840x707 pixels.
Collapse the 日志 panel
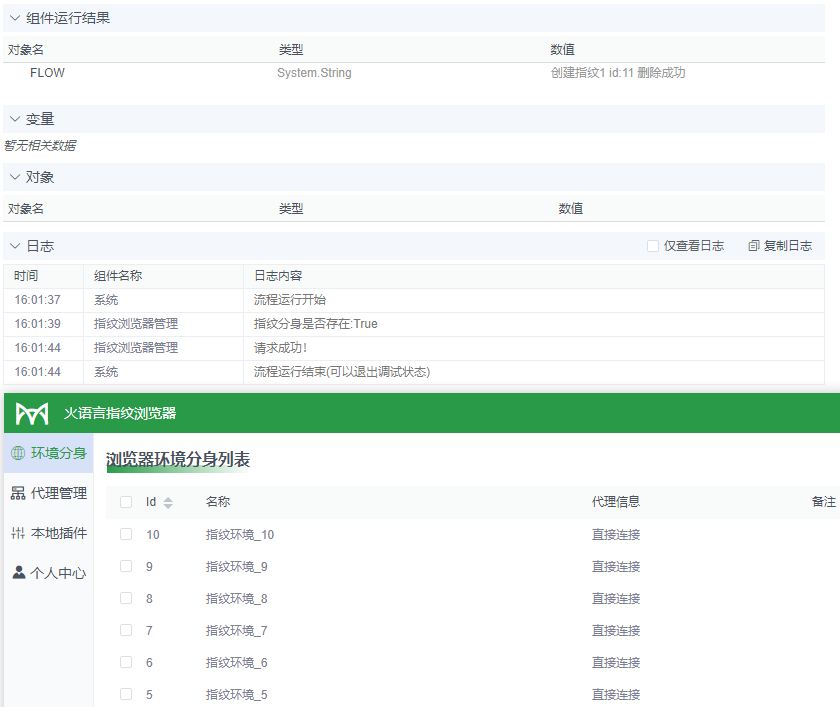(x=13, y=245)
